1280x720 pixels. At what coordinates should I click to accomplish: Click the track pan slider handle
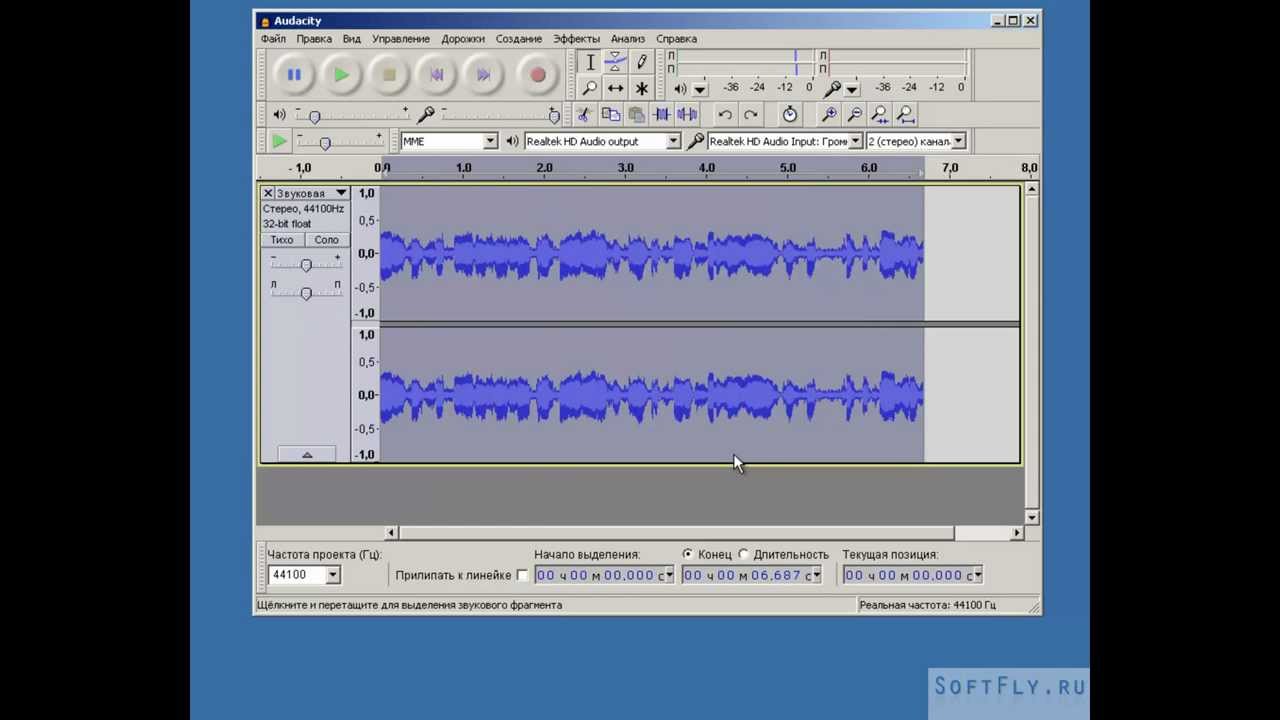tap(306, 293)
